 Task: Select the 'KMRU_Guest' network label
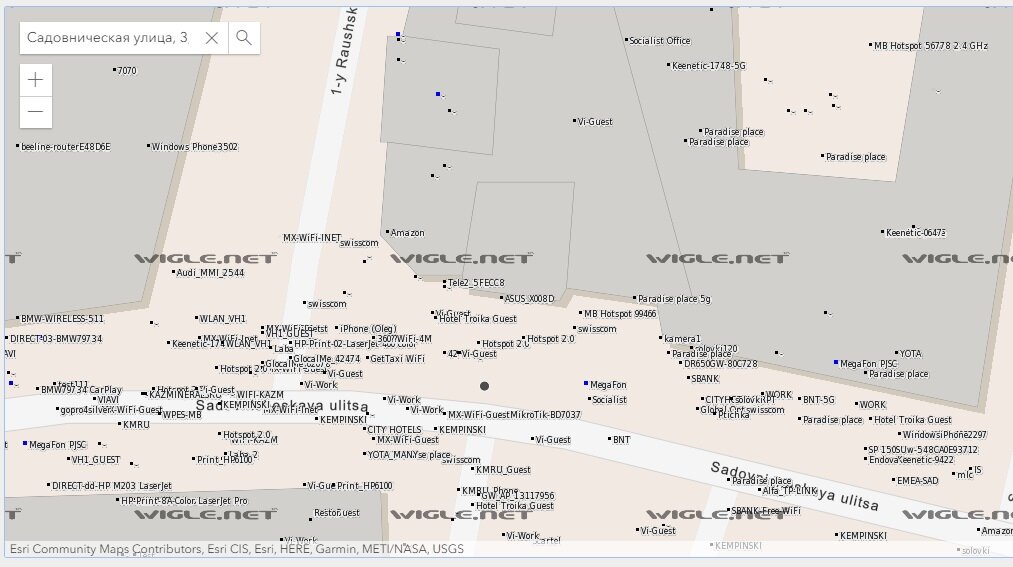pos(503,470)
